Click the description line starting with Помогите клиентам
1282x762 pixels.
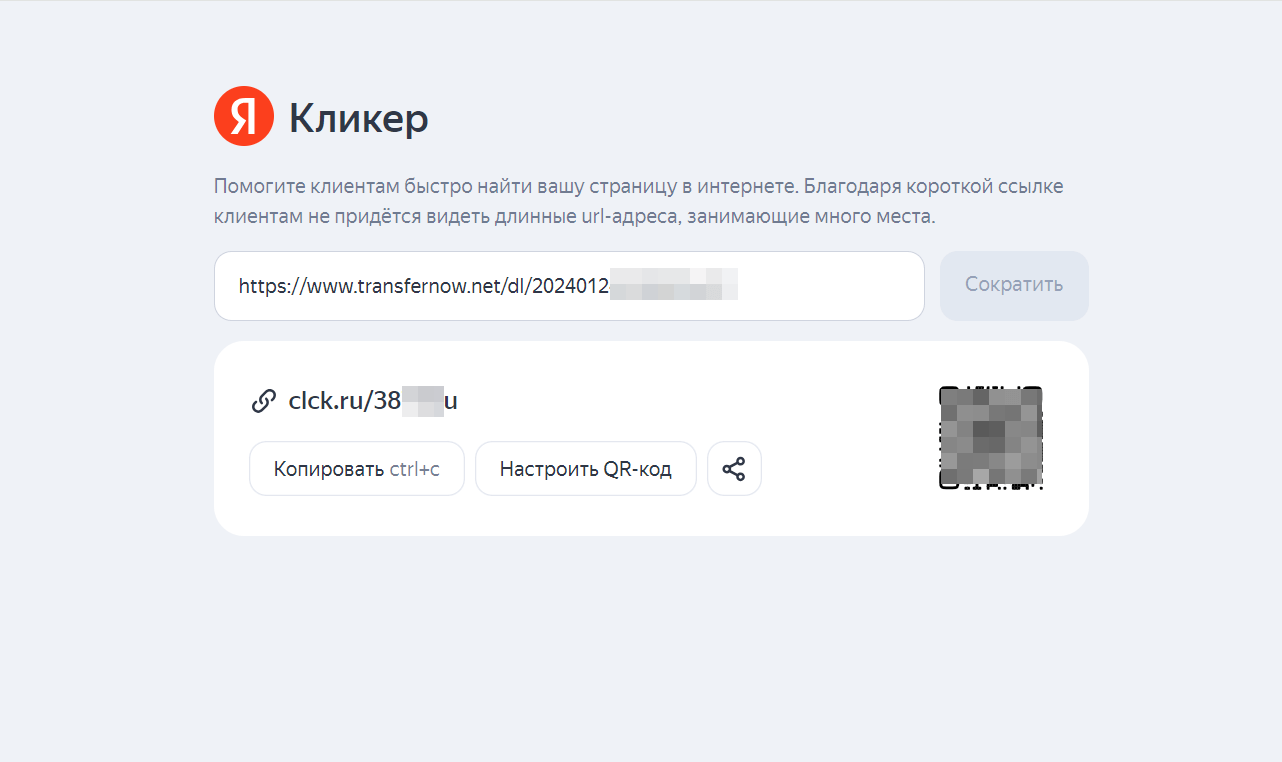[638, 186]
